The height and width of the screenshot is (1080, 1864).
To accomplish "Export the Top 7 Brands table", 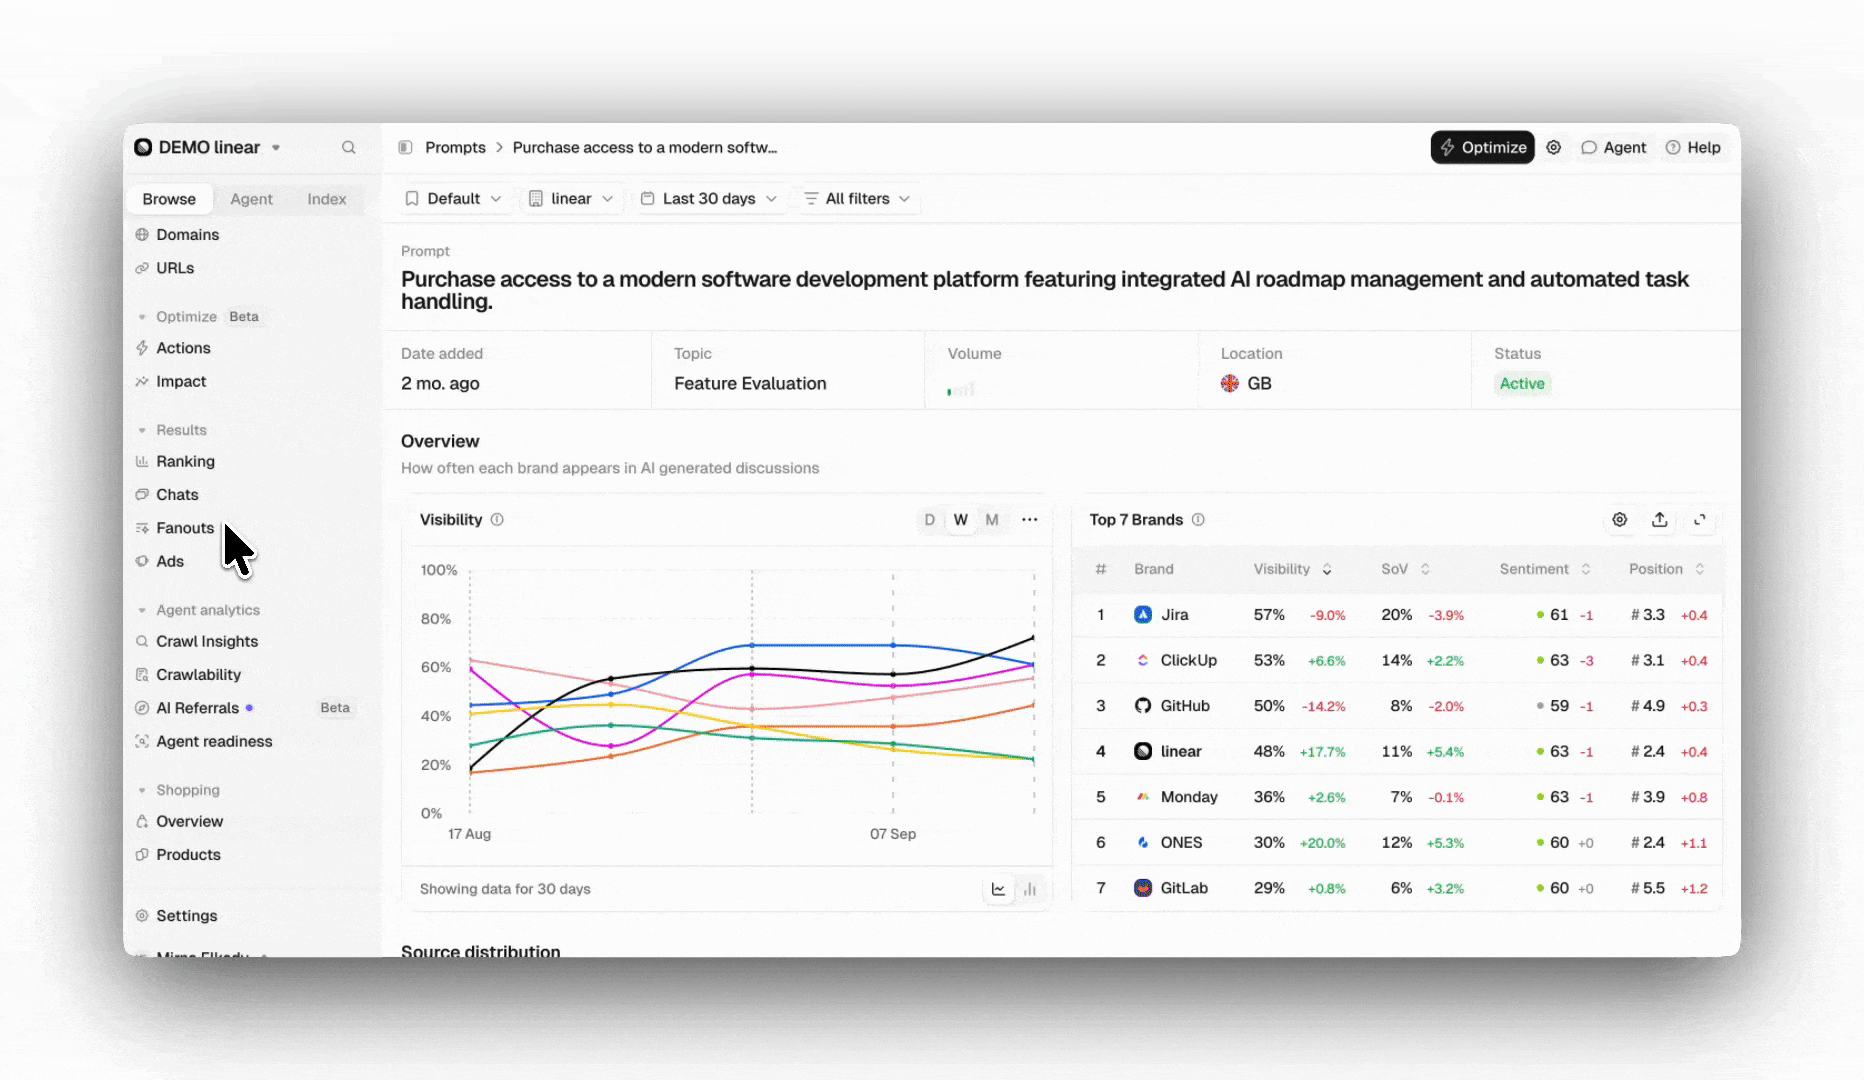I will (1659, 519).
